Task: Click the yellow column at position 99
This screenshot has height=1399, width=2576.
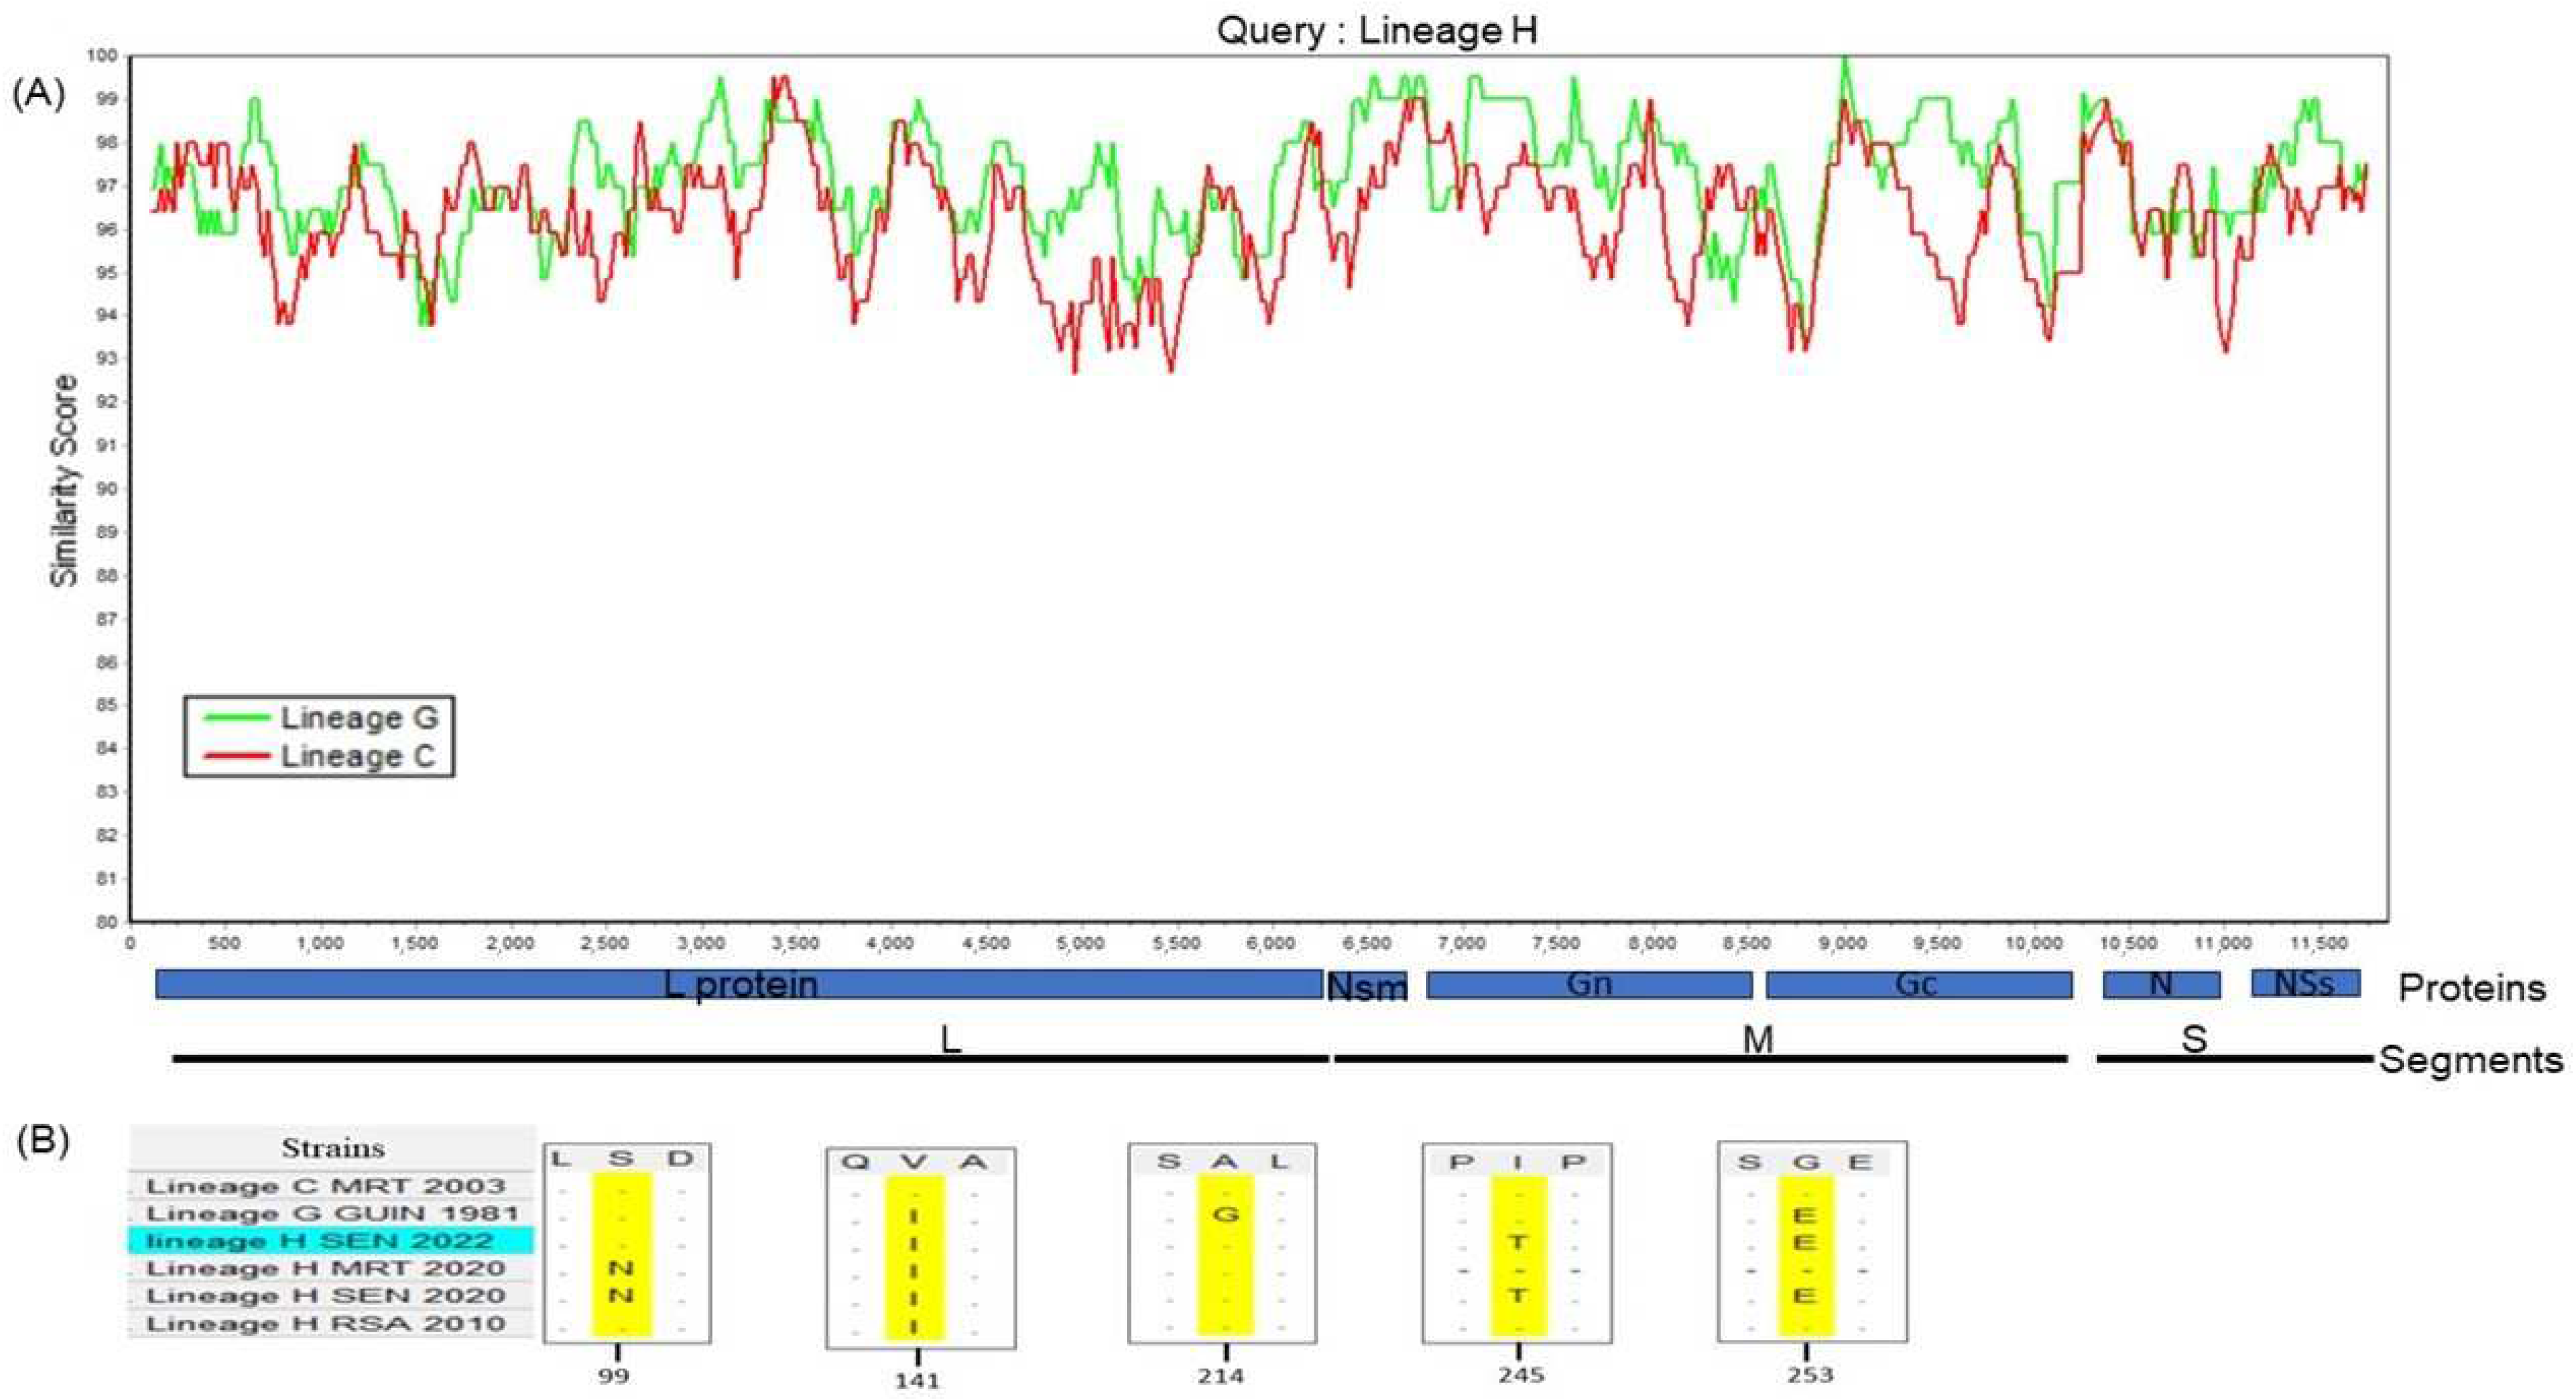Action: tap(622, 1255)
